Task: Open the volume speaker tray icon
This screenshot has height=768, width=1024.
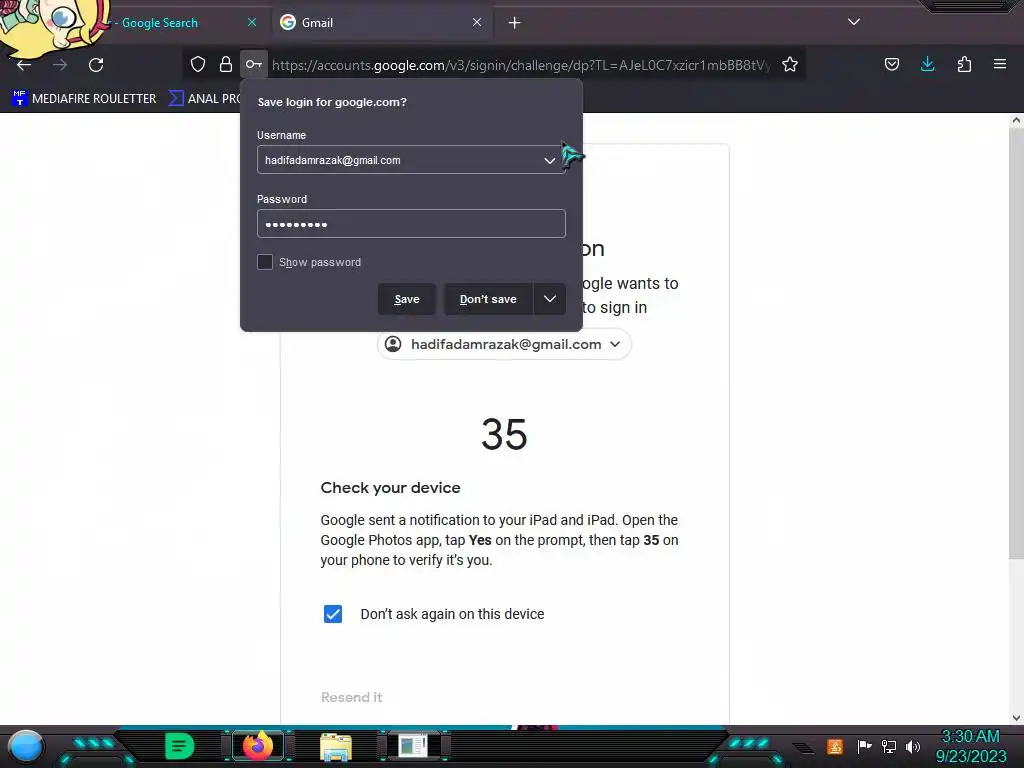Action: 913,746
